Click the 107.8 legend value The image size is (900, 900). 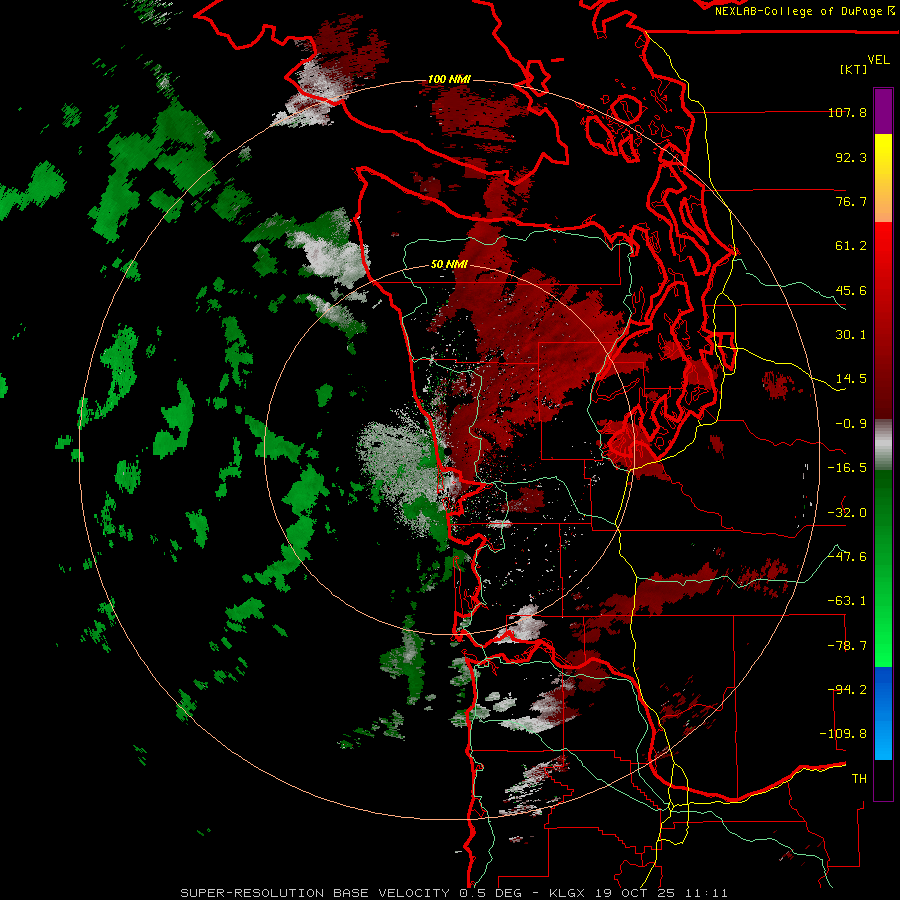847,112
